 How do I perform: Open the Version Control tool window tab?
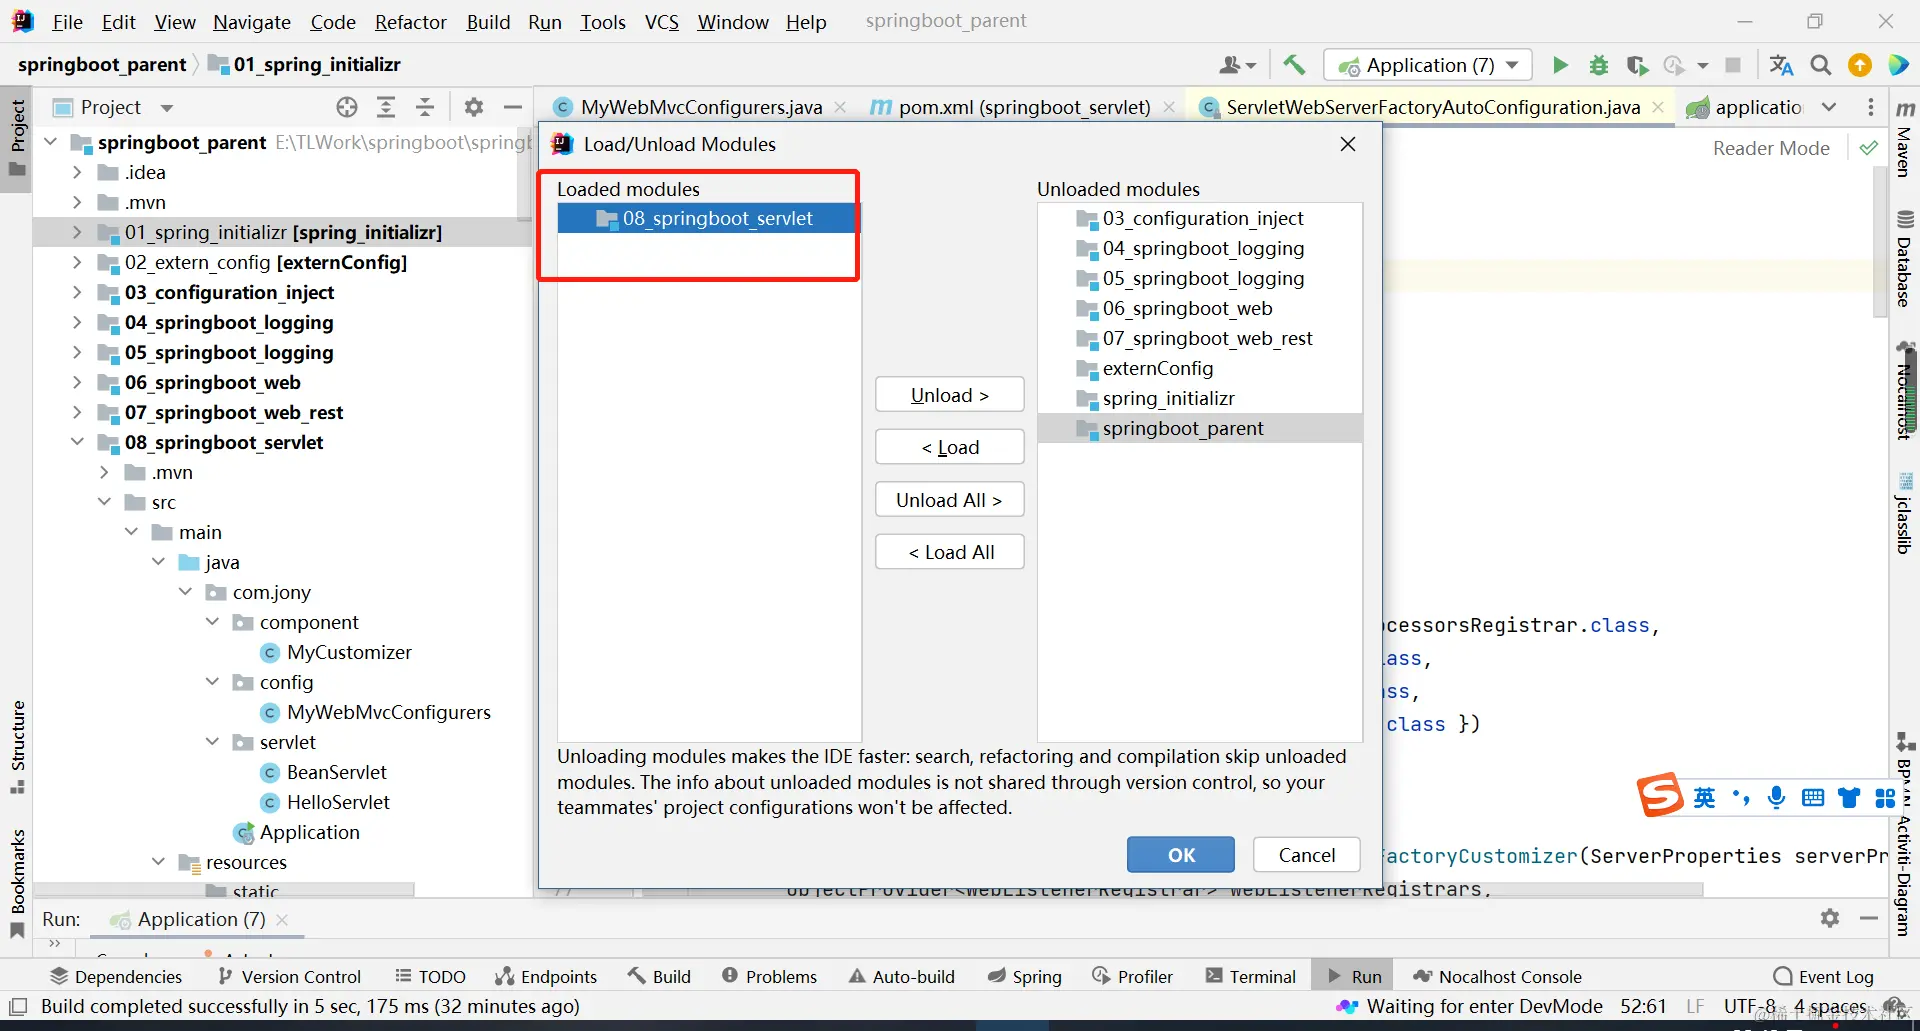pyautogui.click(x=288, y=976)
